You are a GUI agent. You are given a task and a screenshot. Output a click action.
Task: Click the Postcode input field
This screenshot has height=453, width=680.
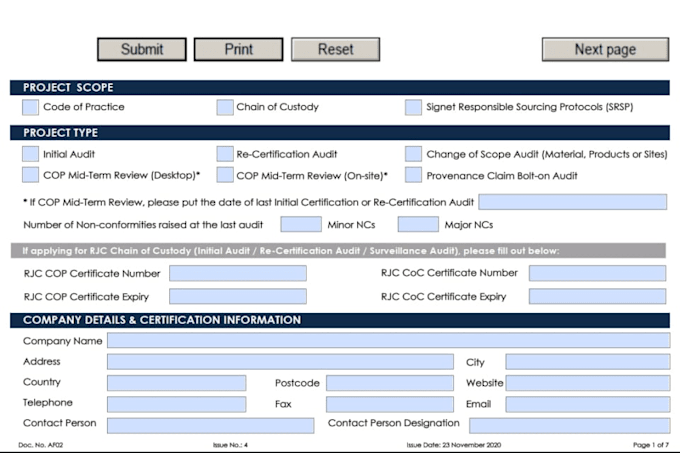coord(390,383)
